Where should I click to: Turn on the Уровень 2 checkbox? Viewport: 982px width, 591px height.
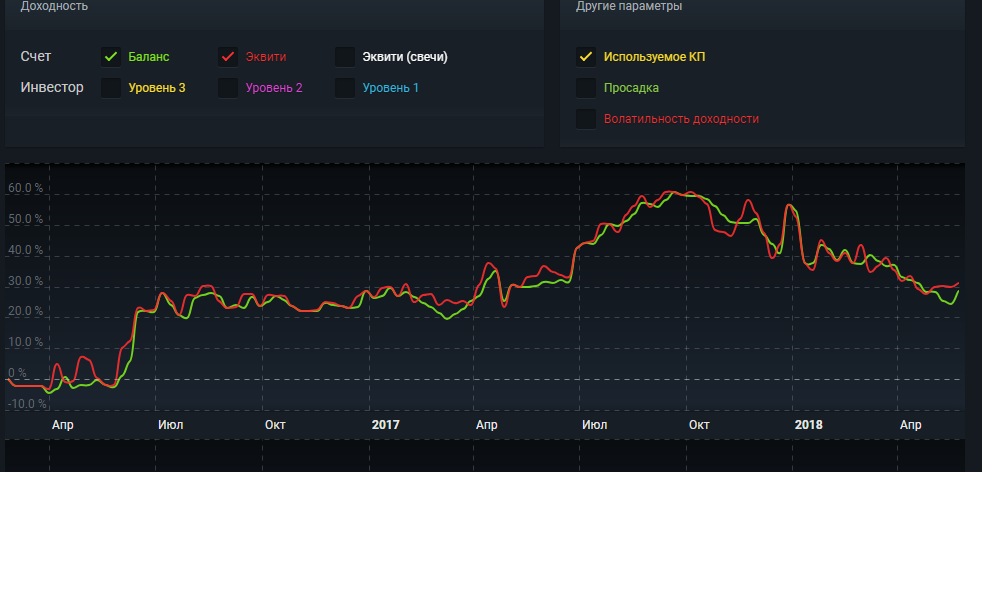(228, 88)
